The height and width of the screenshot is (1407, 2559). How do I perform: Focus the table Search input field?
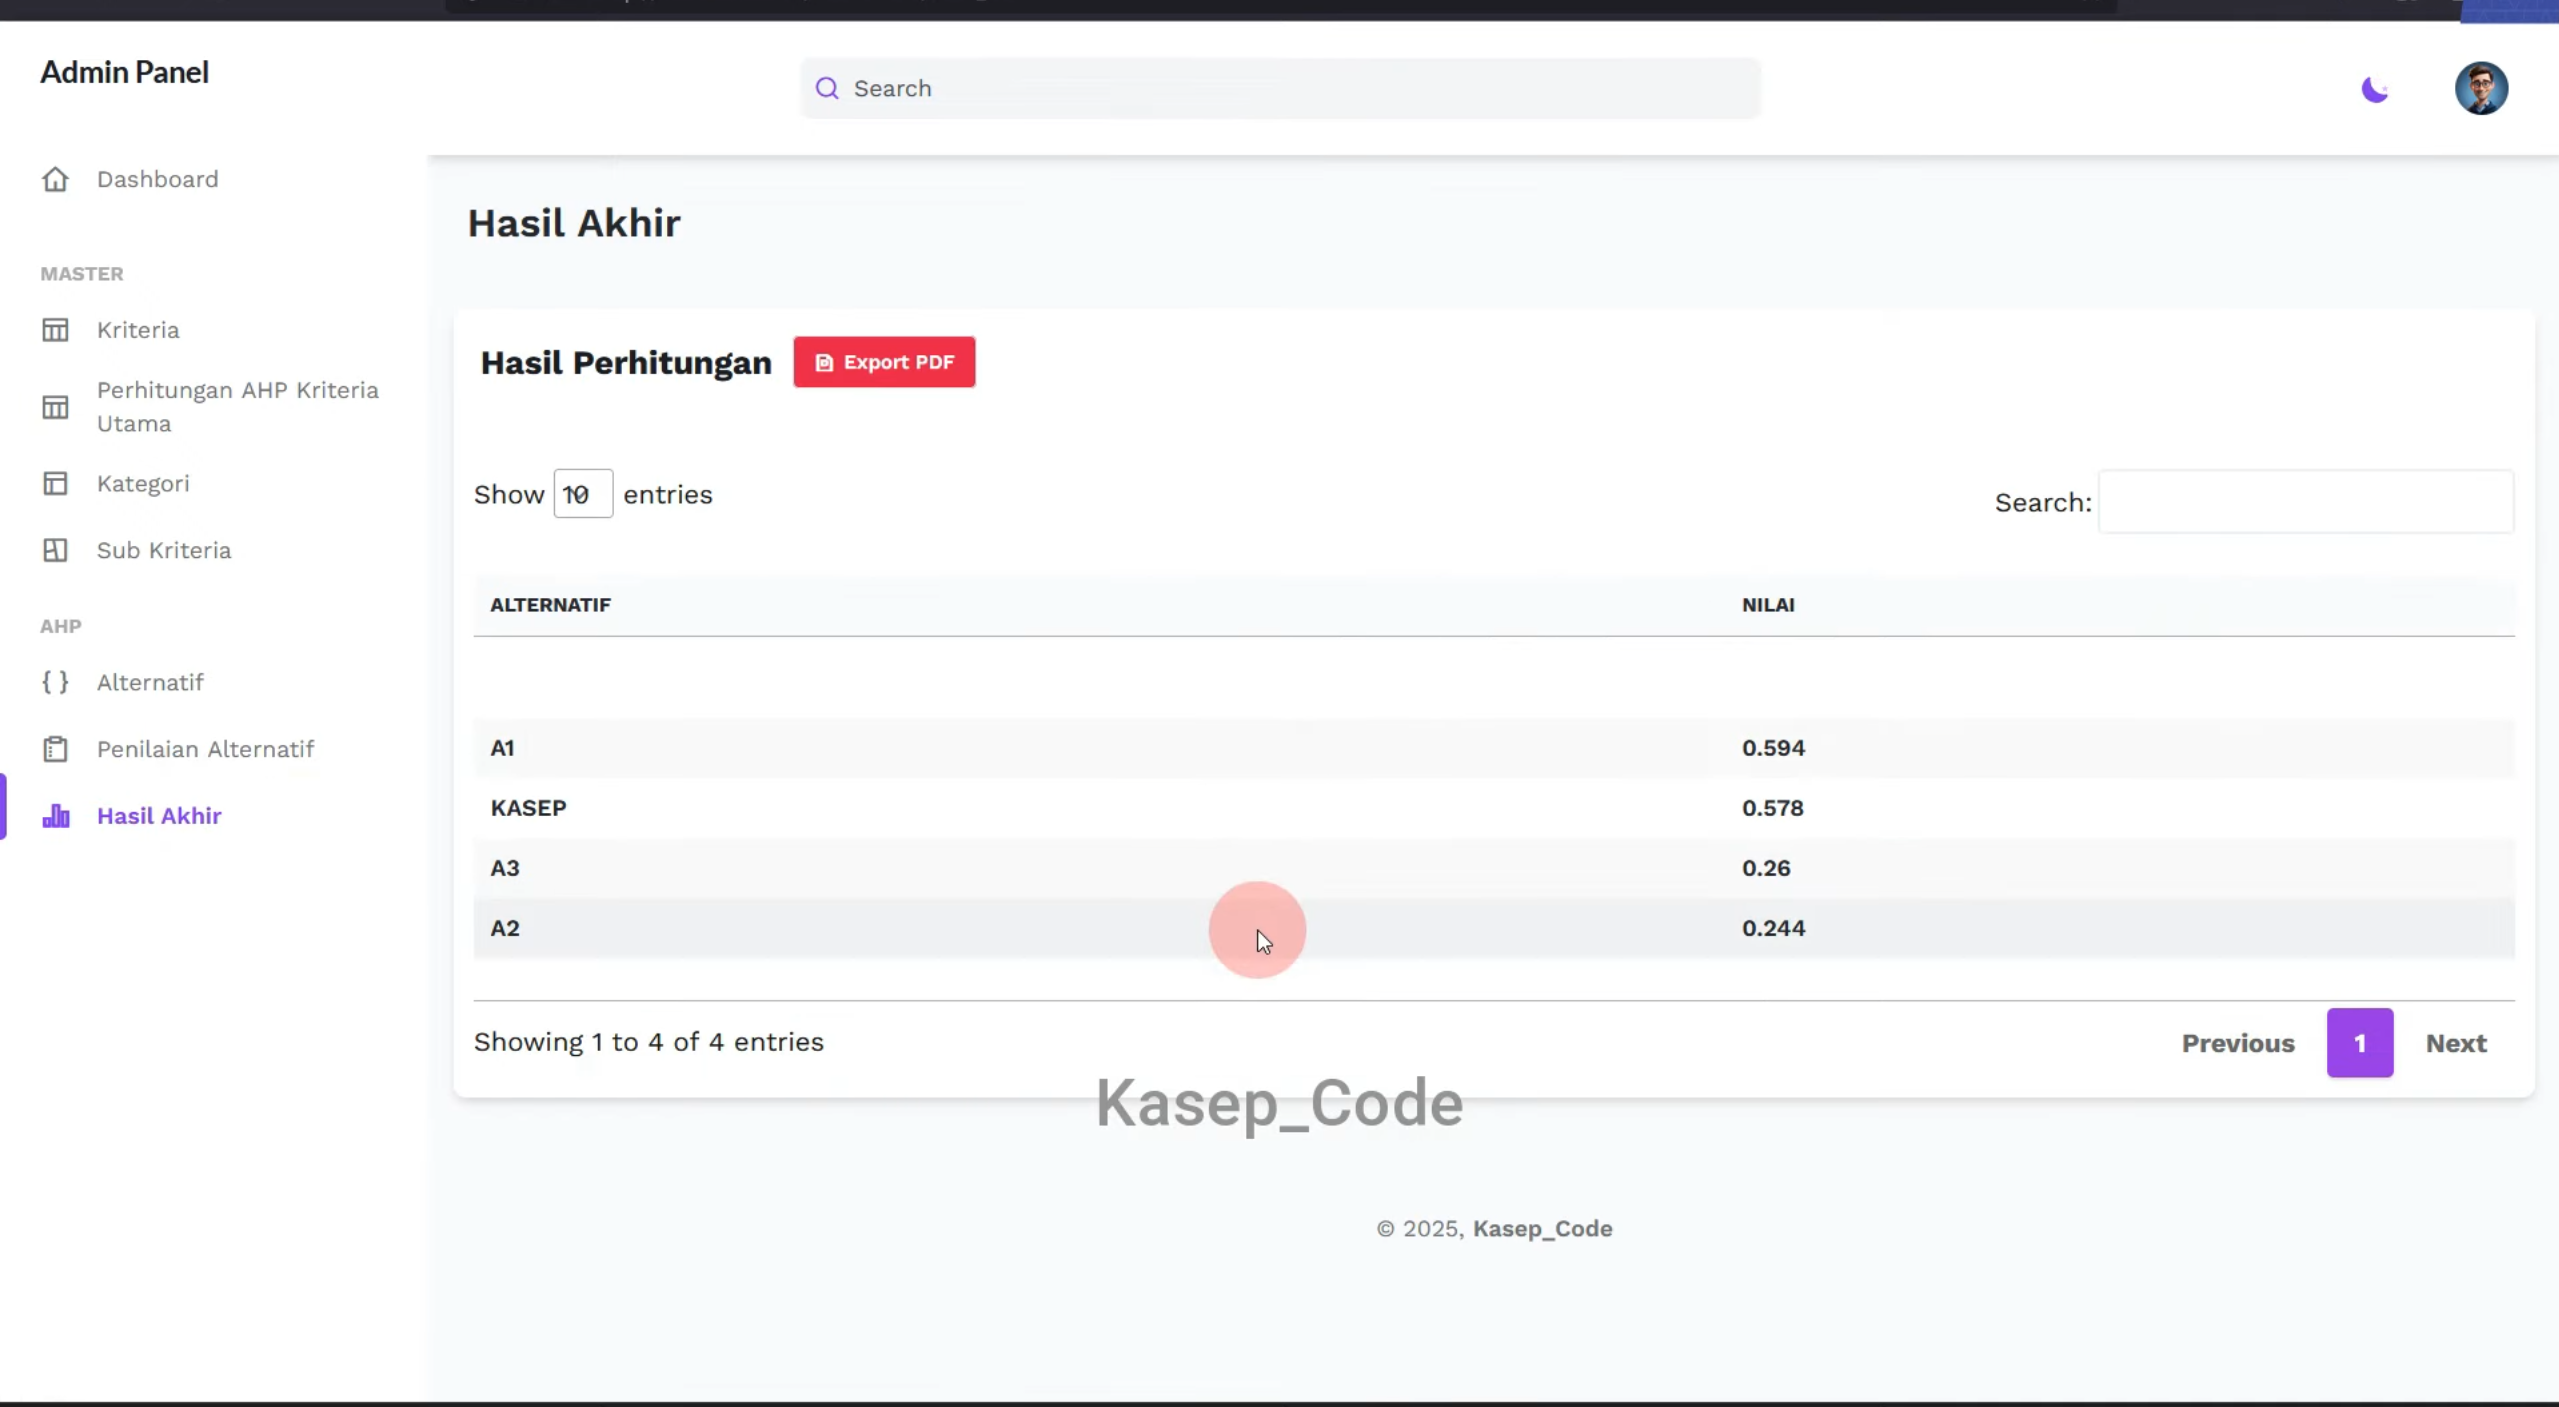click(2305, 502)
